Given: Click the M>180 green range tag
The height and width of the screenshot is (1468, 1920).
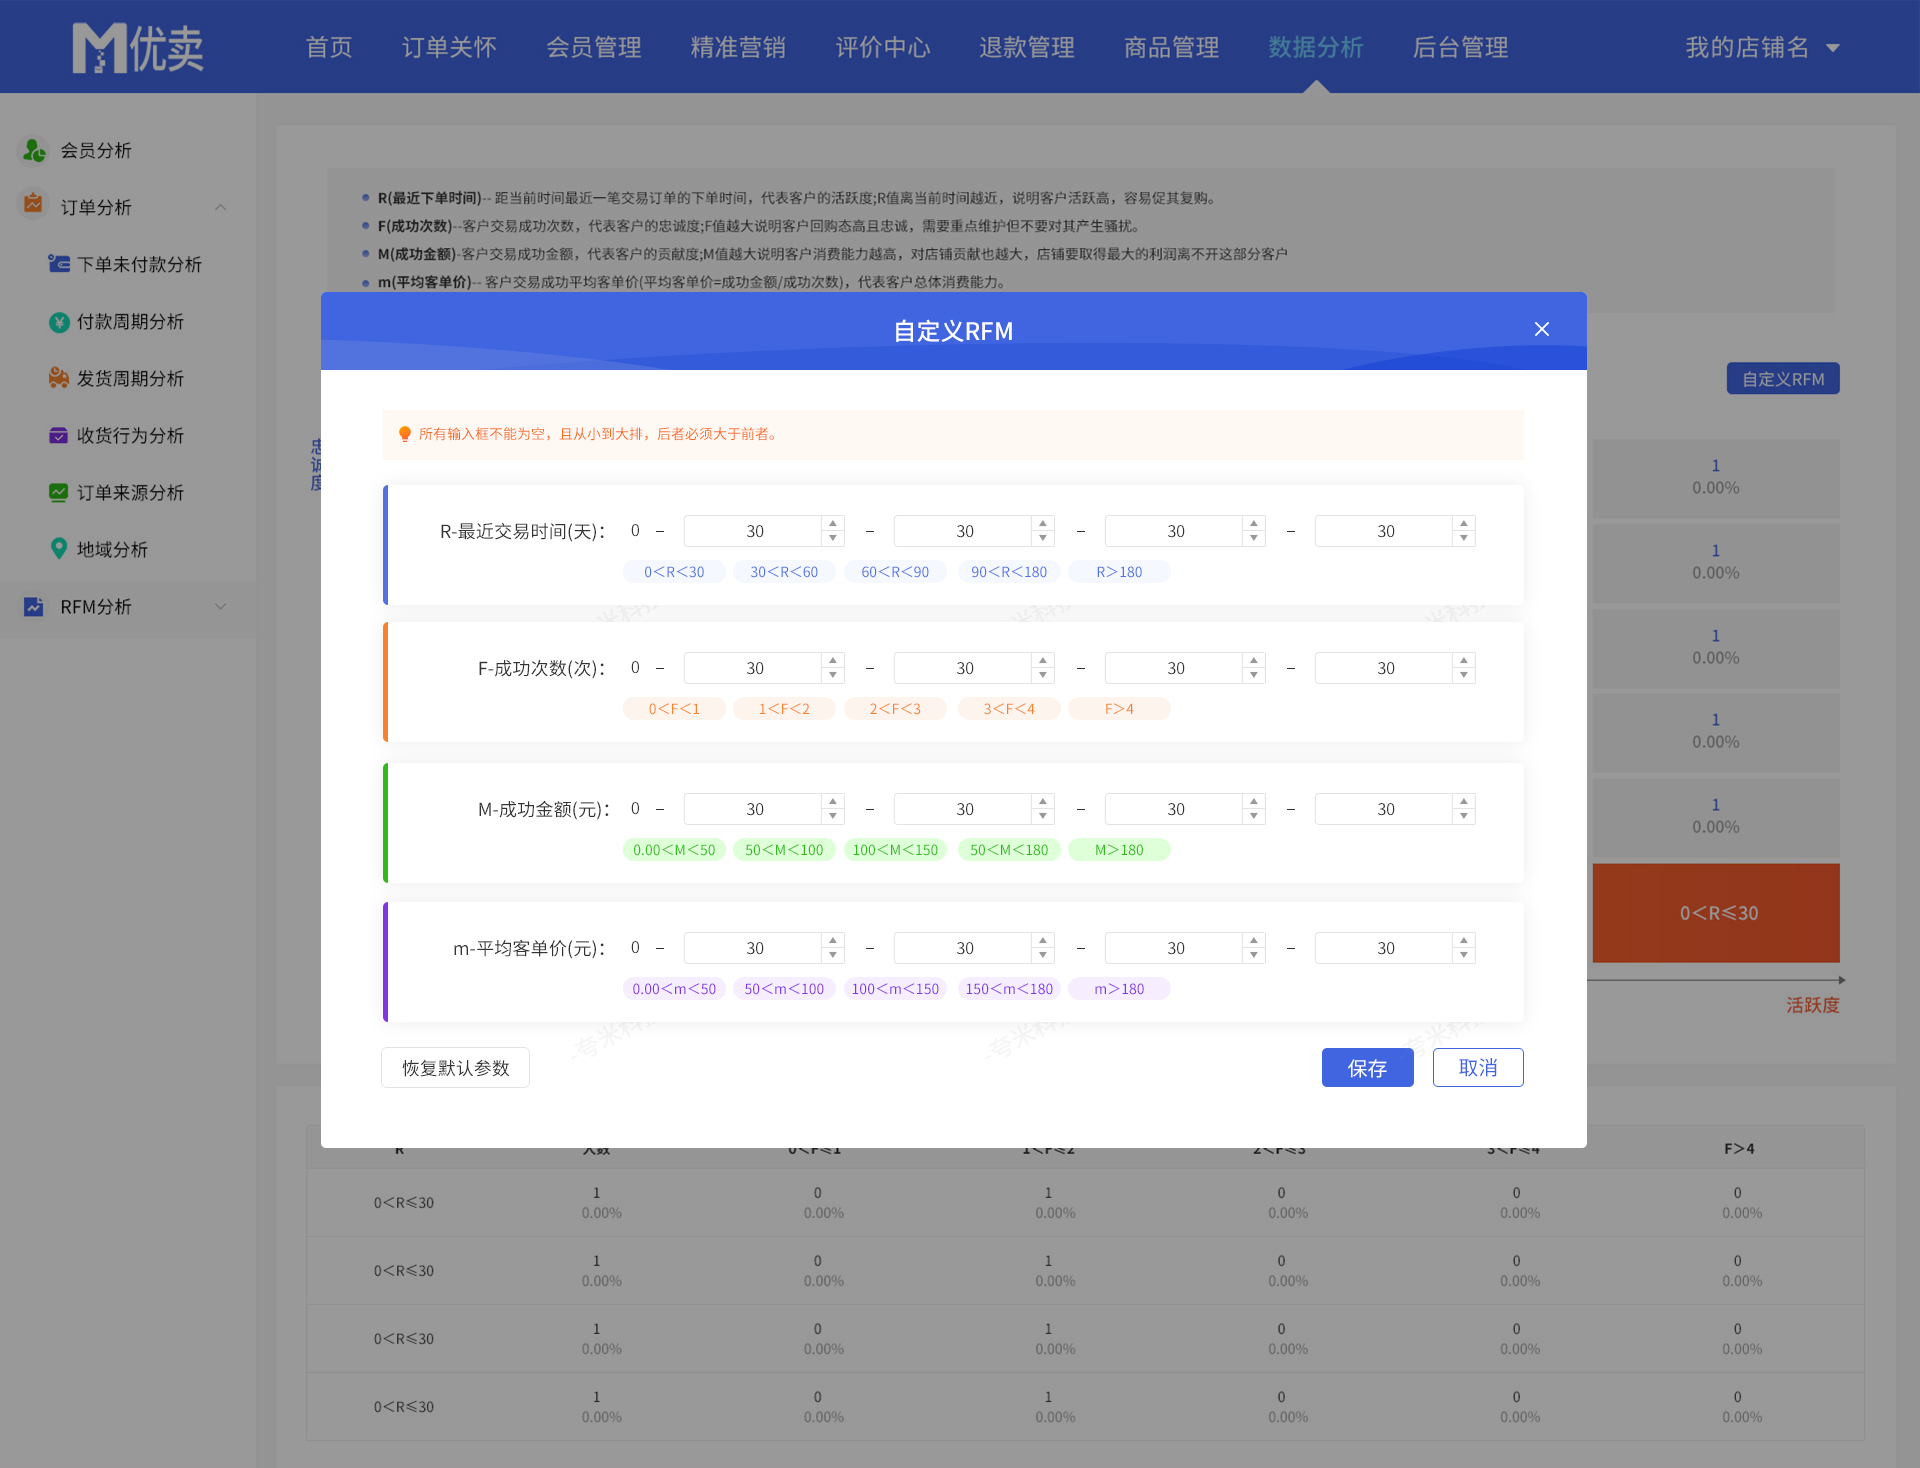Looking at the screenshot, I should (1119, 850).
